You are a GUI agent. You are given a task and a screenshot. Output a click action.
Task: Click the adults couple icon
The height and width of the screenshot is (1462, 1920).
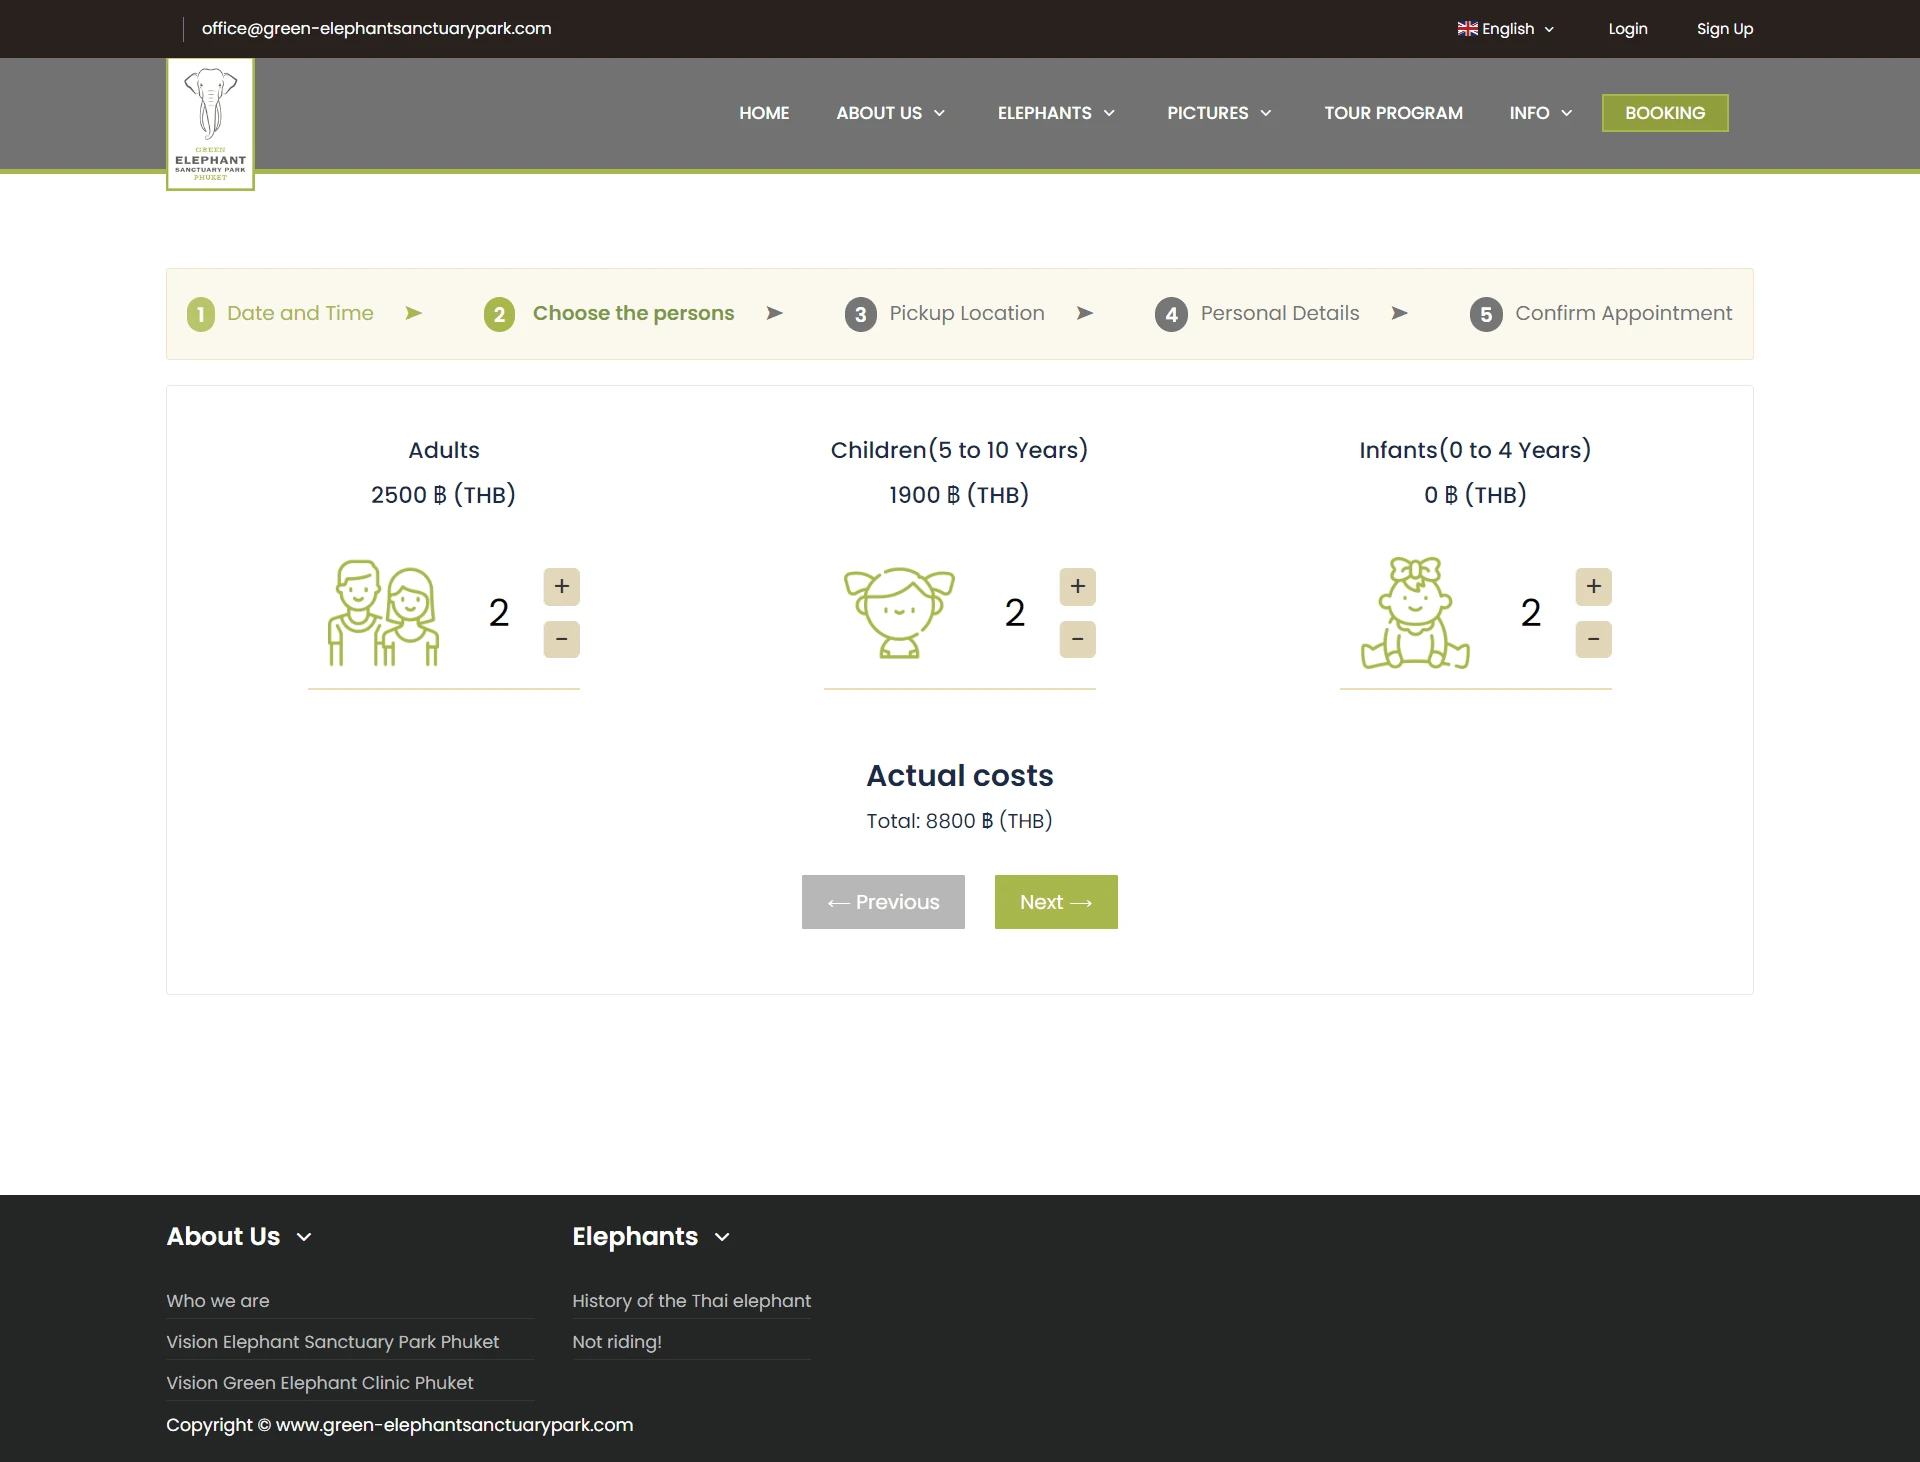383,612
